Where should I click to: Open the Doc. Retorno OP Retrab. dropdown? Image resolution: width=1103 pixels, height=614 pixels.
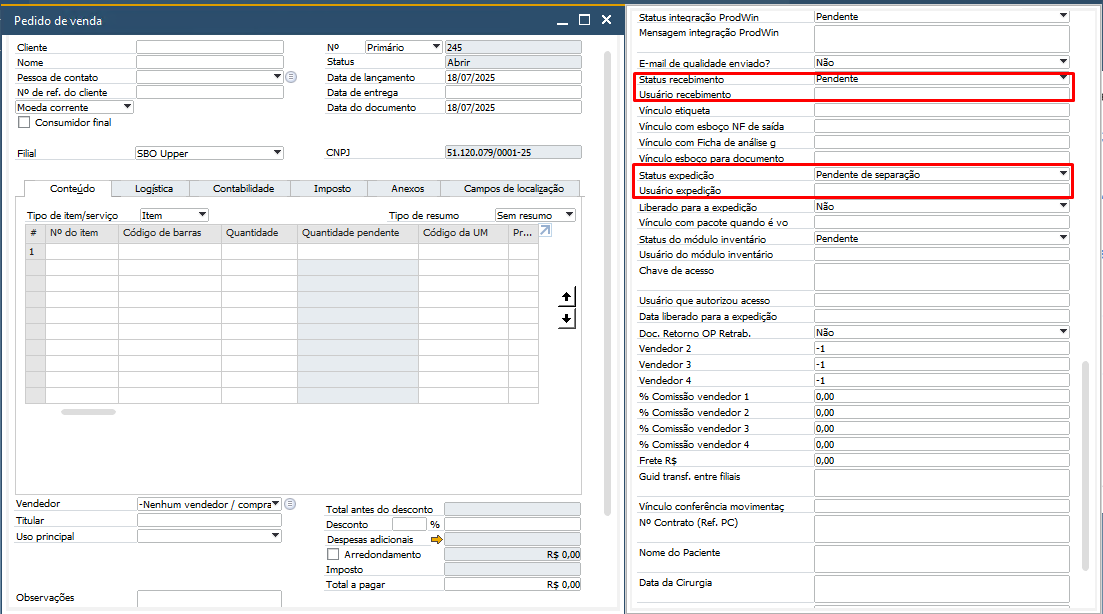tap(1063, 332)
